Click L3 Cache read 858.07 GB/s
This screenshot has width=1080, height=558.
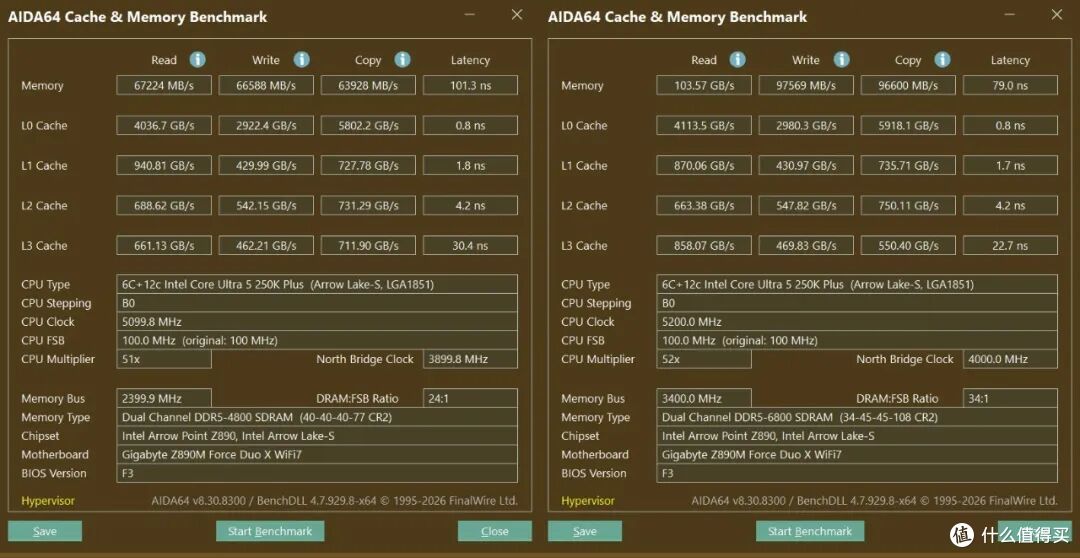click(x=704, y=245)
